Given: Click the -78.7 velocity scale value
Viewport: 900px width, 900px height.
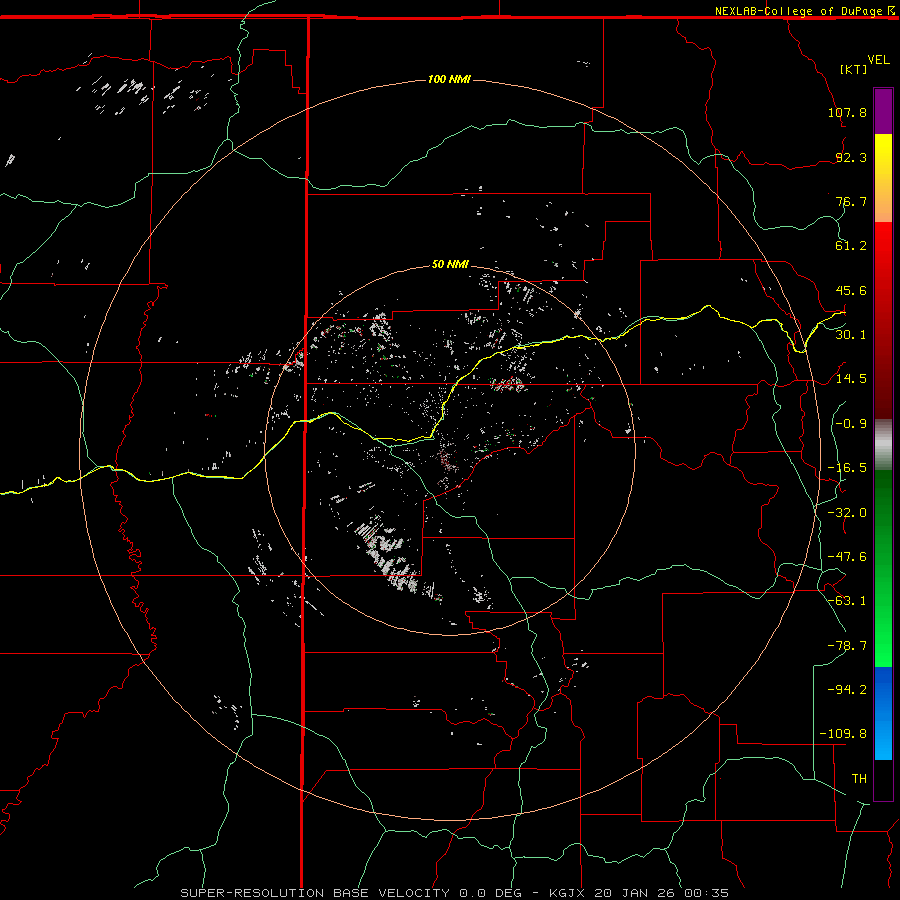Looking at the screenshot, I should [847, 646].
